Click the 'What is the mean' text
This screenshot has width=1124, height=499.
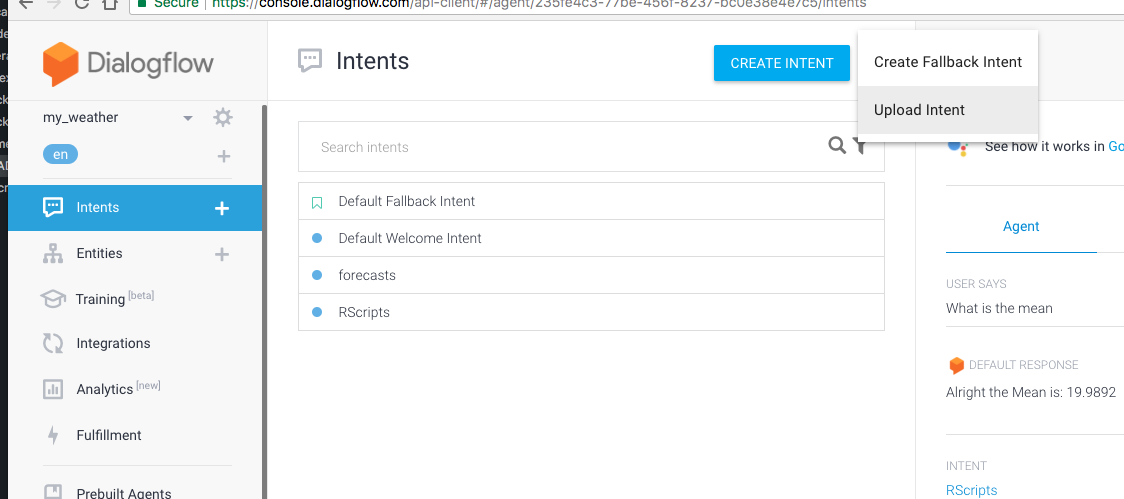point(999,308)
